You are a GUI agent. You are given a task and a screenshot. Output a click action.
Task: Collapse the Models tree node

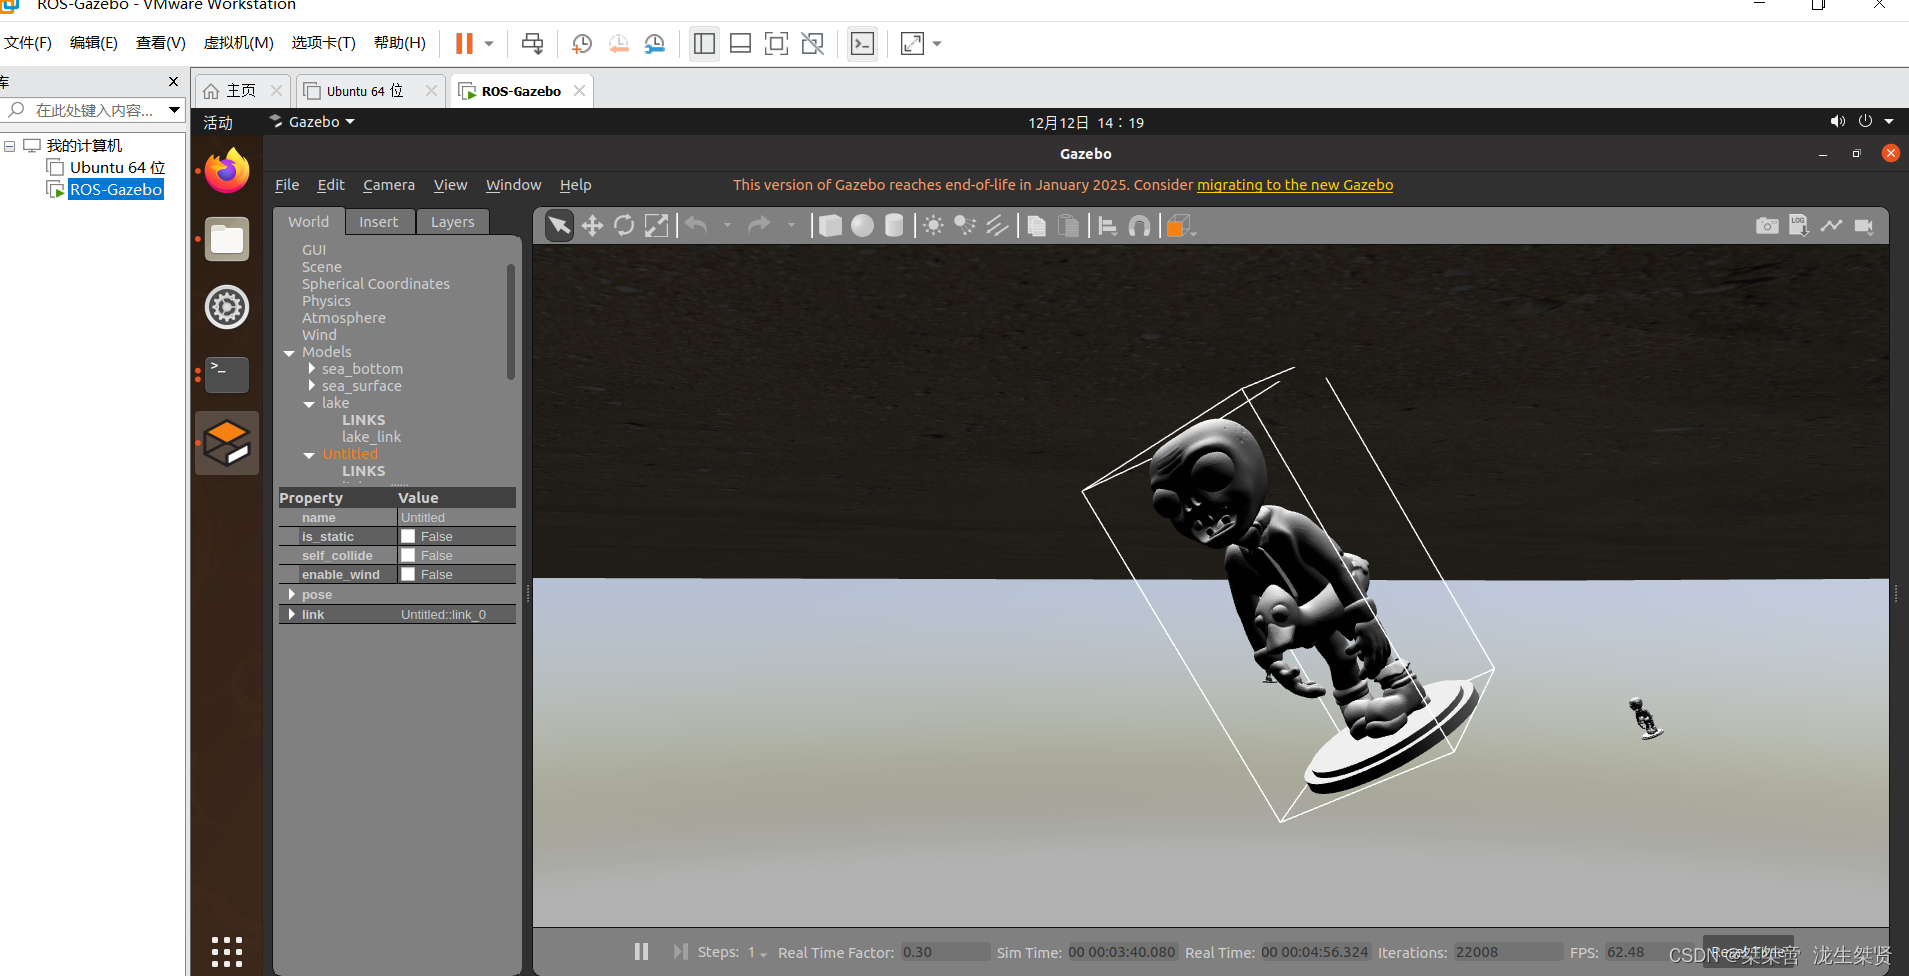(x=289, y=353)
